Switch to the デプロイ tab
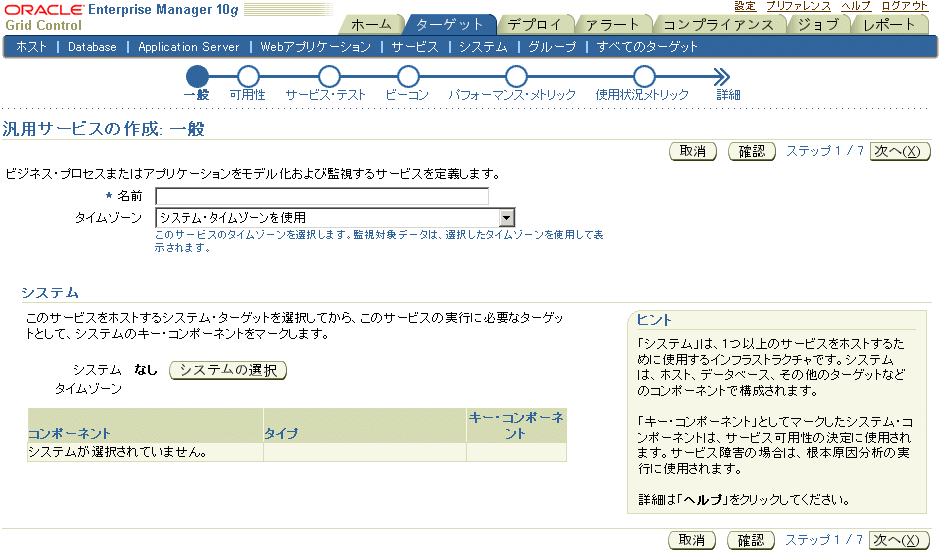 pyautogui.click(x=534, y=25)
